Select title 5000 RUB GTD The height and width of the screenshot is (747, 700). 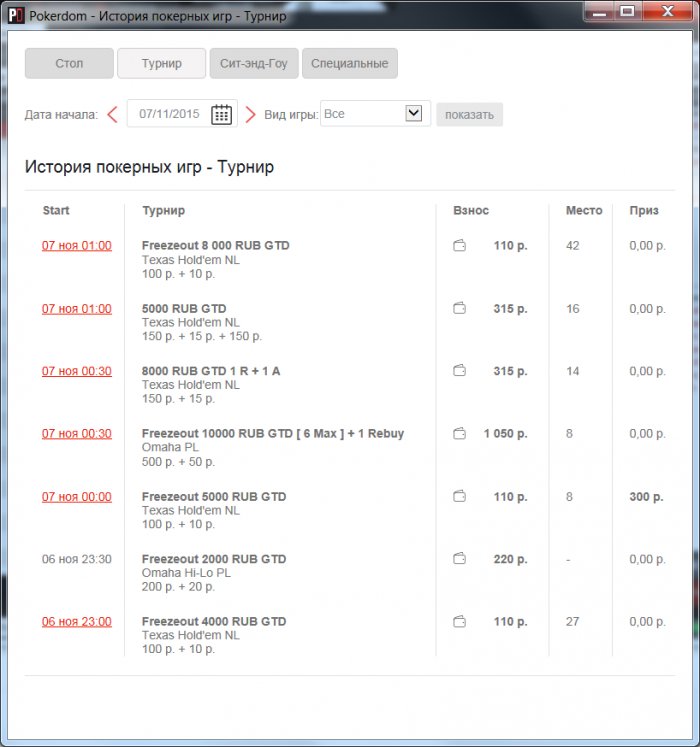184,308
